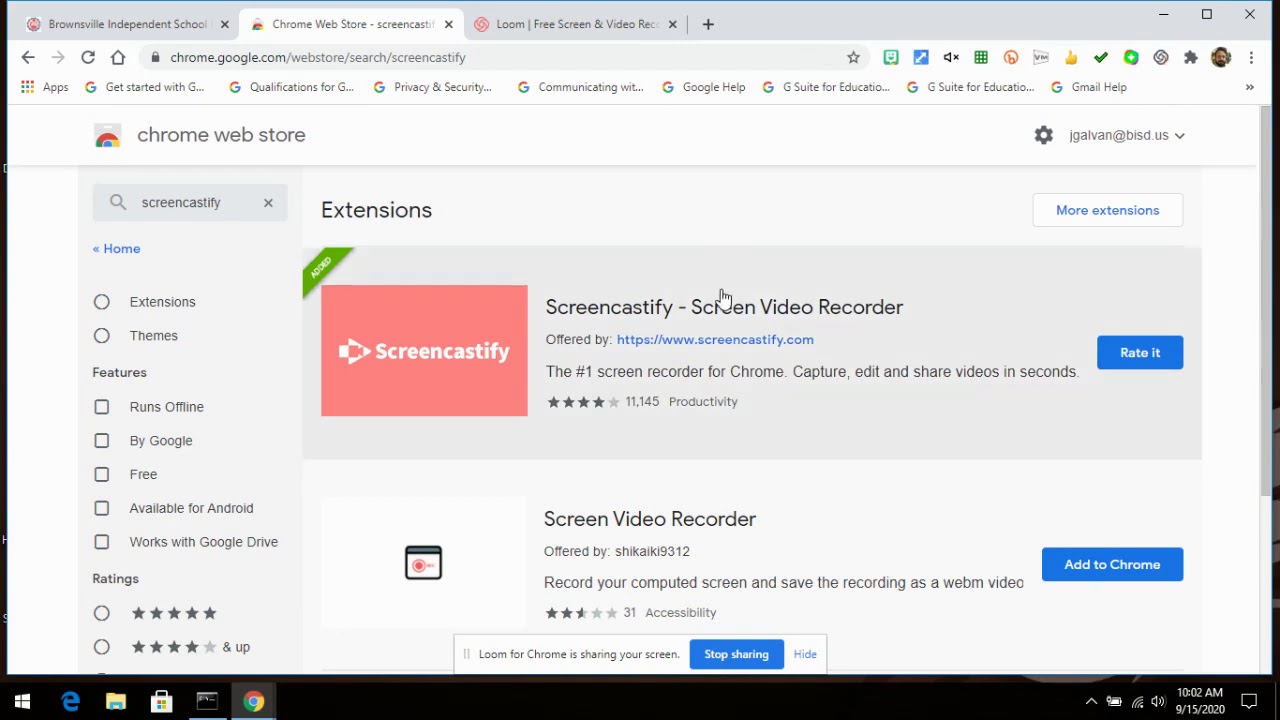Open the blue diagonal arrow extension
This screenshot has width=1280, height=720.
click(x=921, y=58)
